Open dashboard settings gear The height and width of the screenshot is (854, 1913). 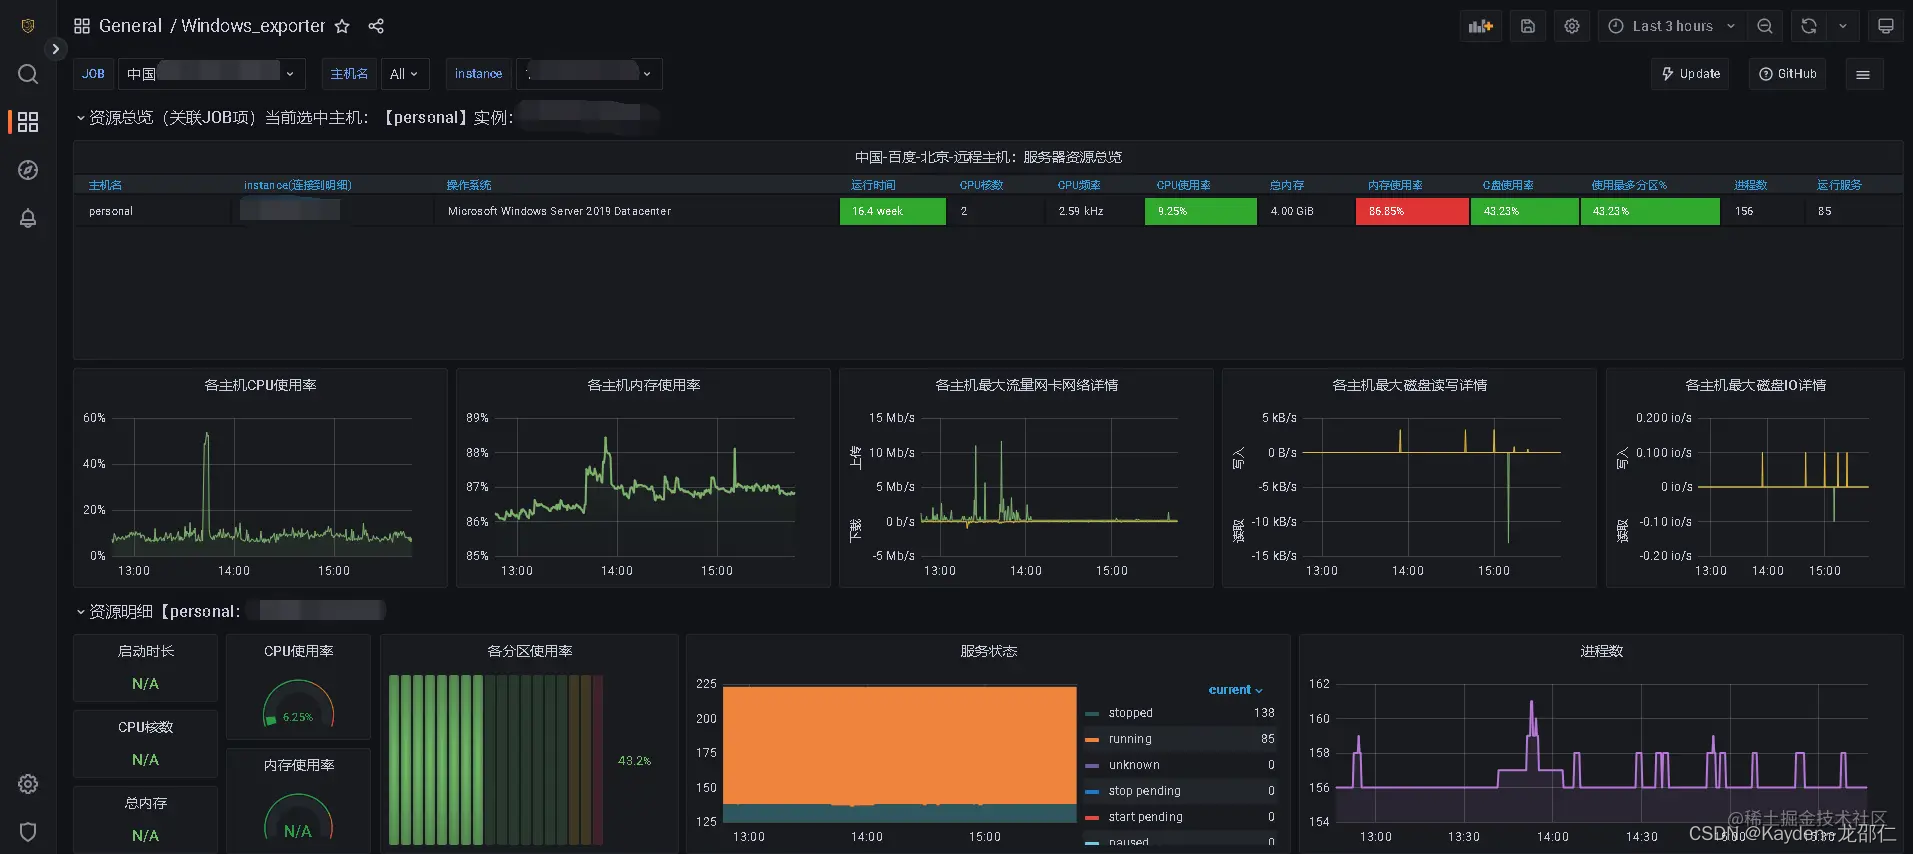point(1572,26)
